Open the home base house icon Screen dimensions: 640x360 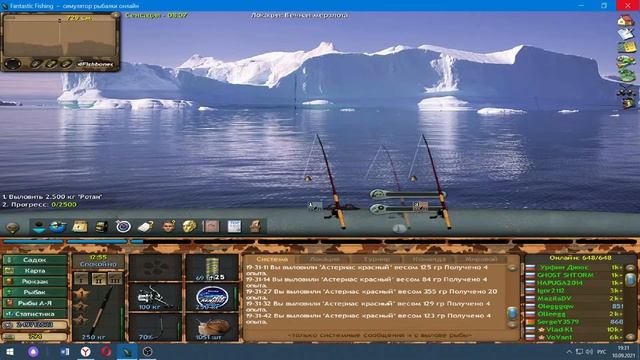[x=625, y=20]
